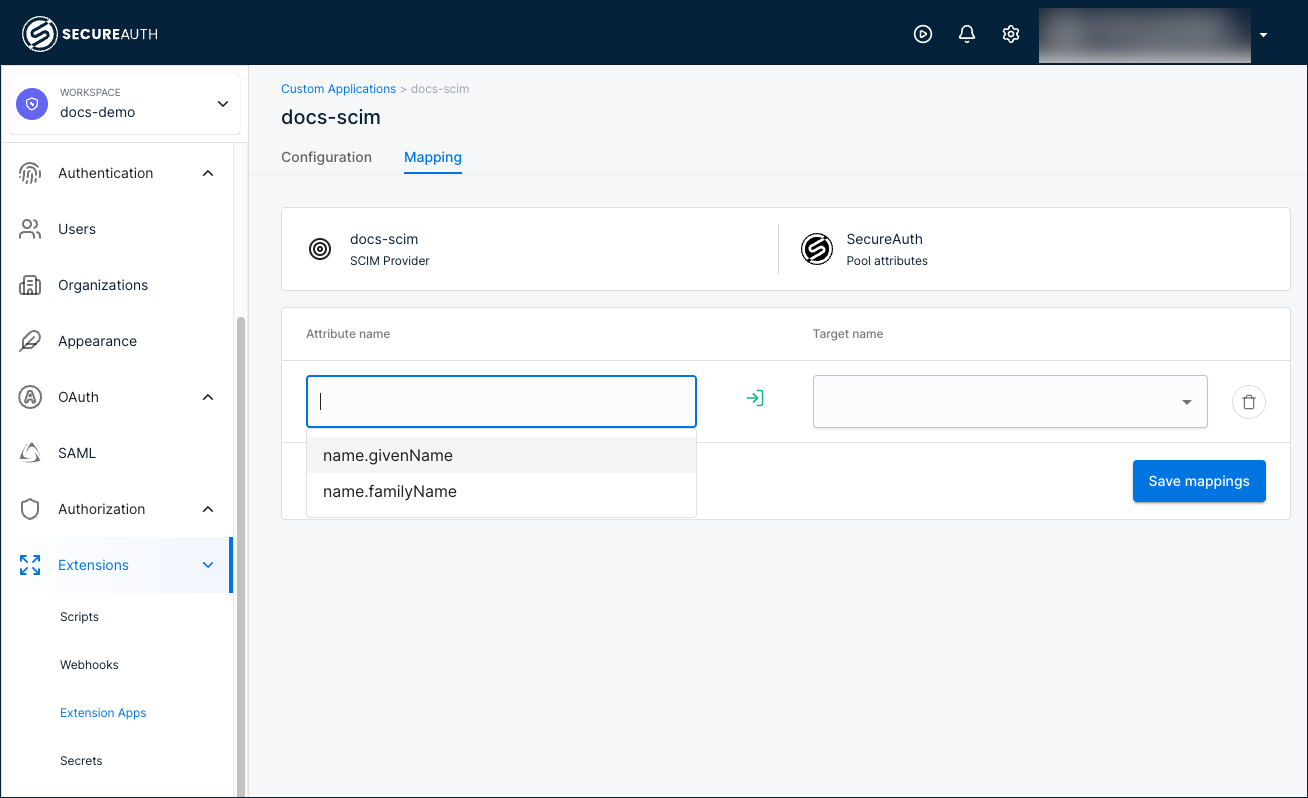Click the docs-scim SCIM Provider target icon
This screenshot has width=1308, height=798.
point(320,249)
